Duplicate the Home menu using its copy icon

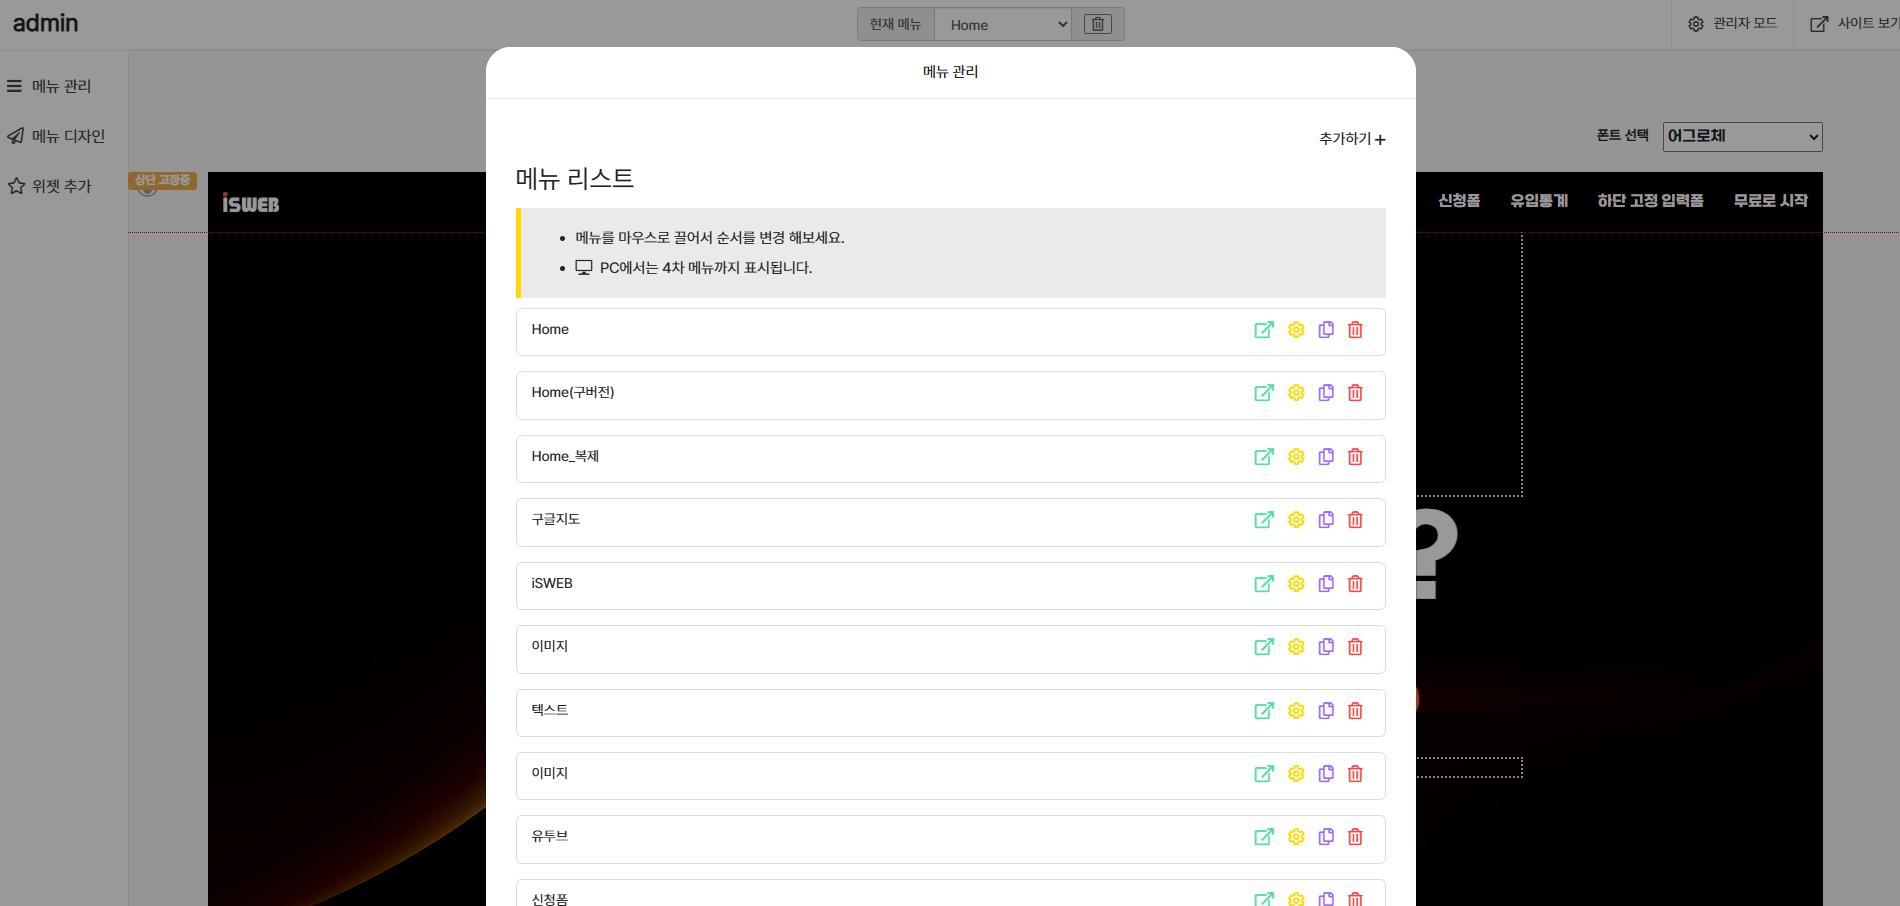pyautogui.click(x=1326, y=330)
